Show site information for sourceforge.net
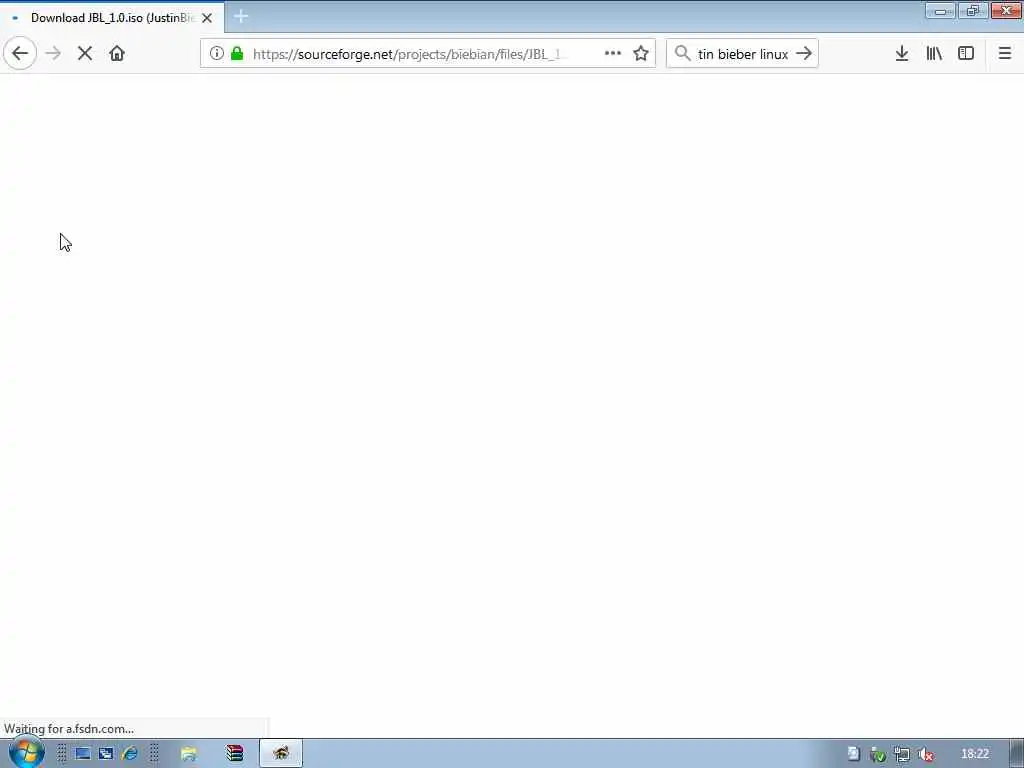1024x768 pixels. (217, 54)
